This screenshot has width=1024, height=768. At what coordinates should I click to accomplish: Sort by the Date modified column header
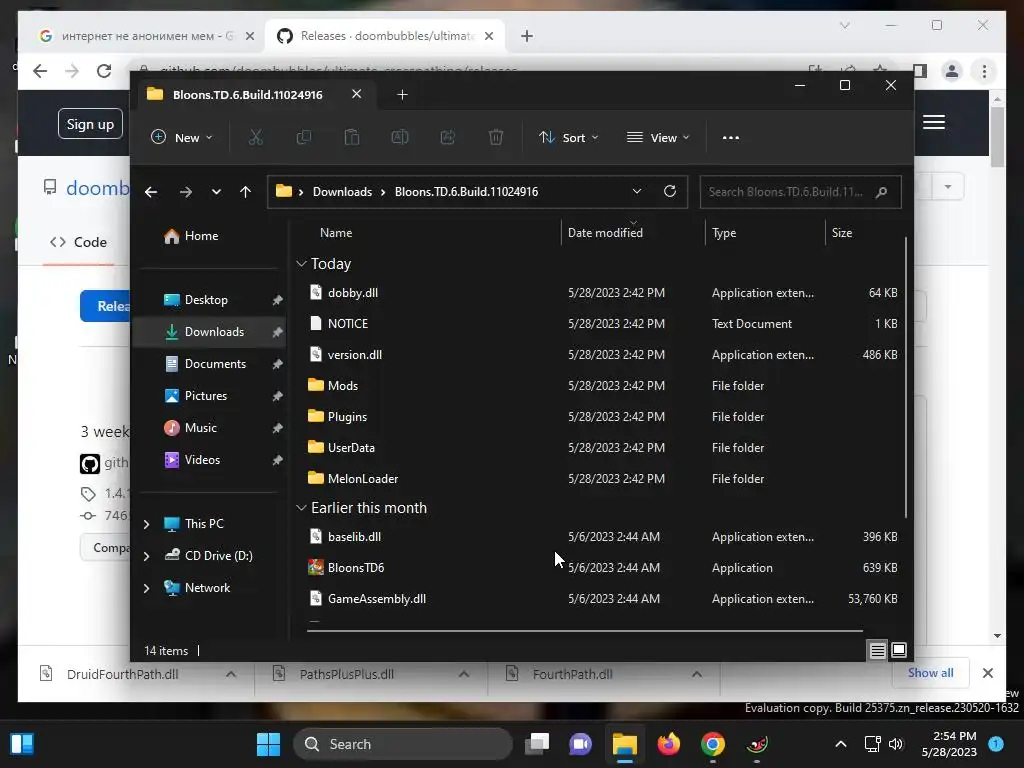click(x=605, y=232)
